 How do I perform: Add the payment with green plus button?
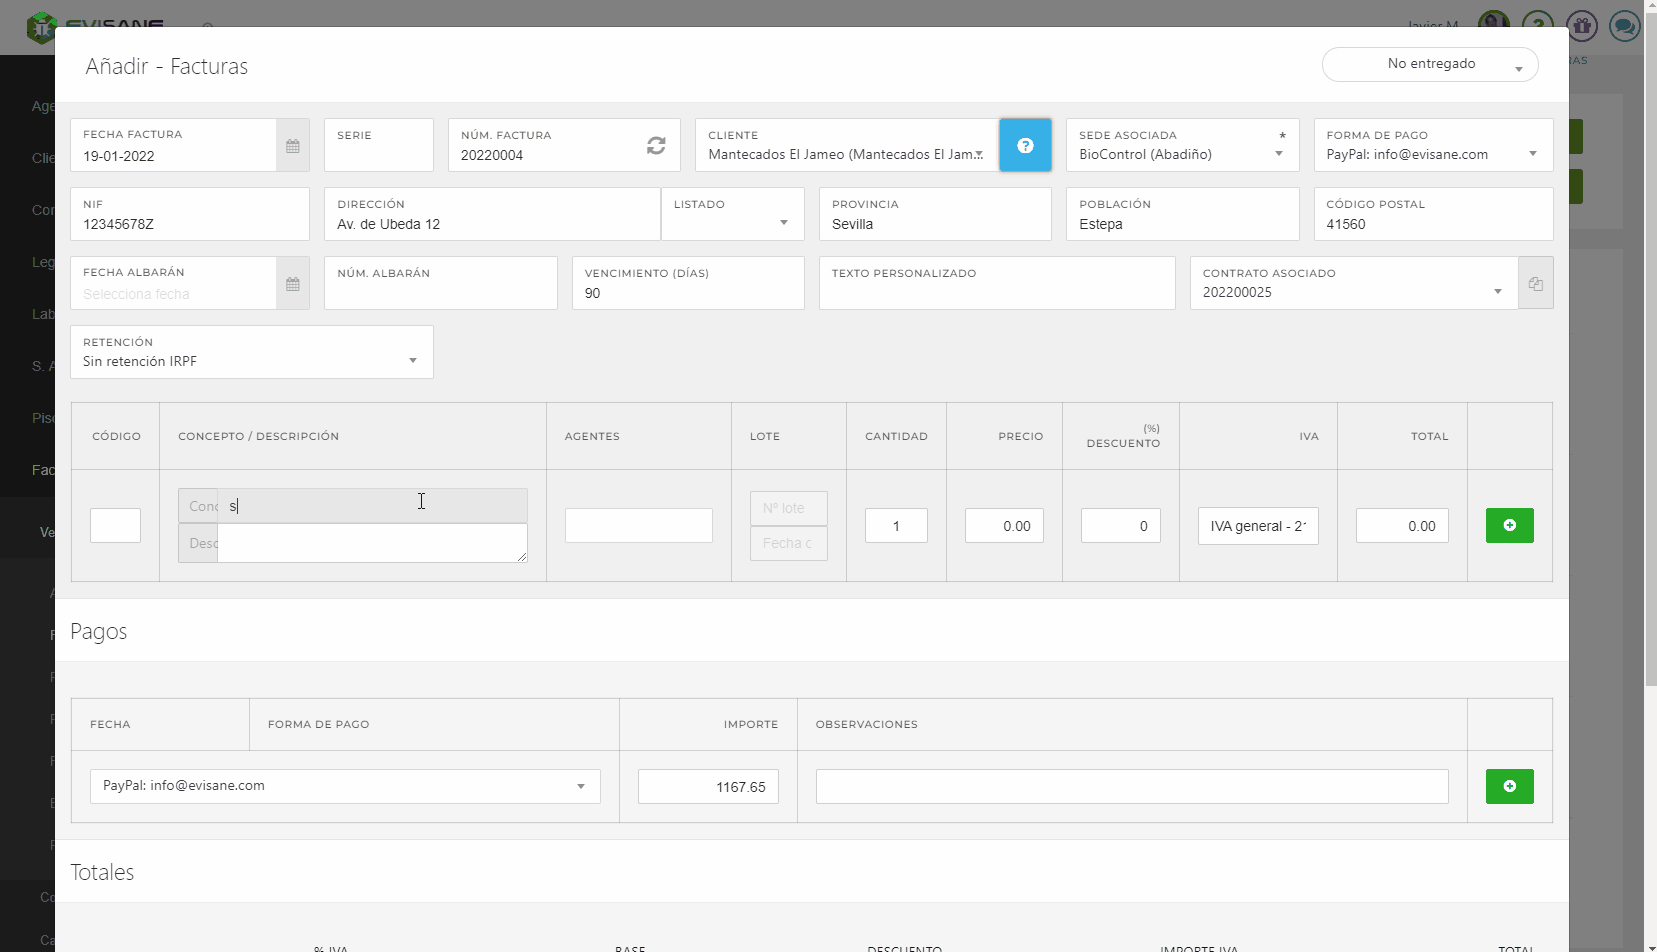click(x=1509, y=787)
